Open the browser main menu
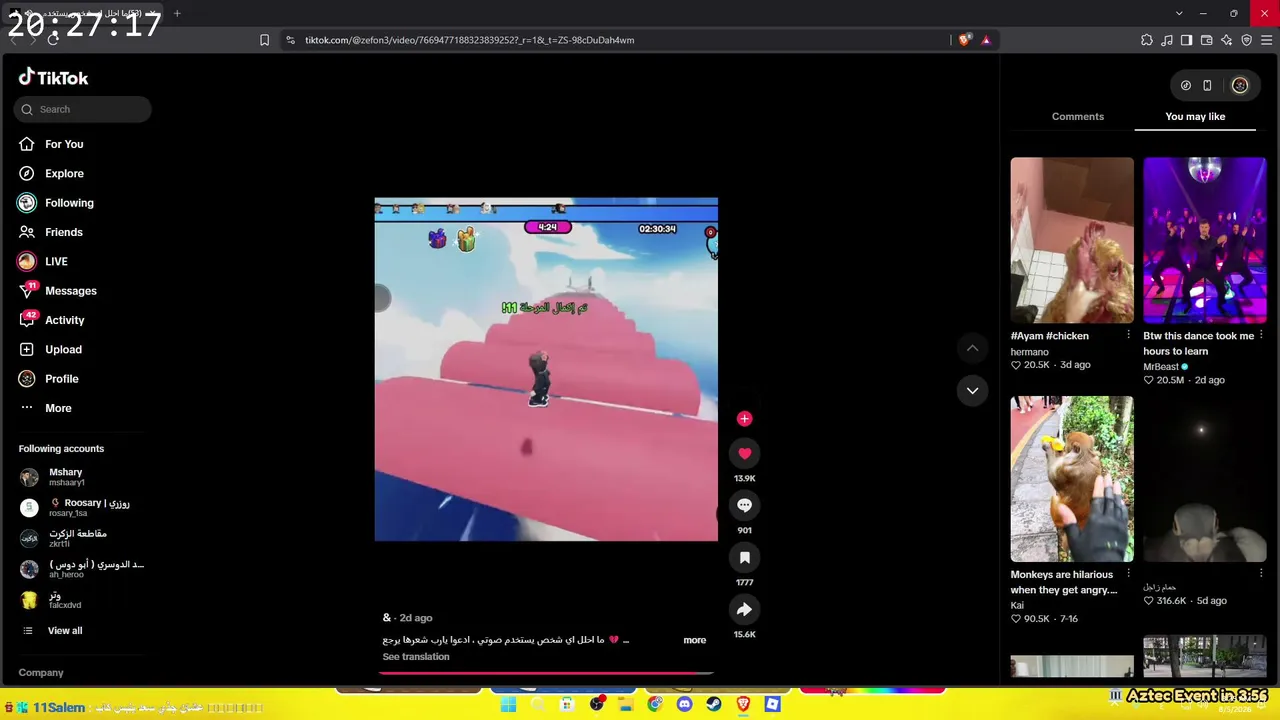1280x720 pixels. tap(1267, 40)
